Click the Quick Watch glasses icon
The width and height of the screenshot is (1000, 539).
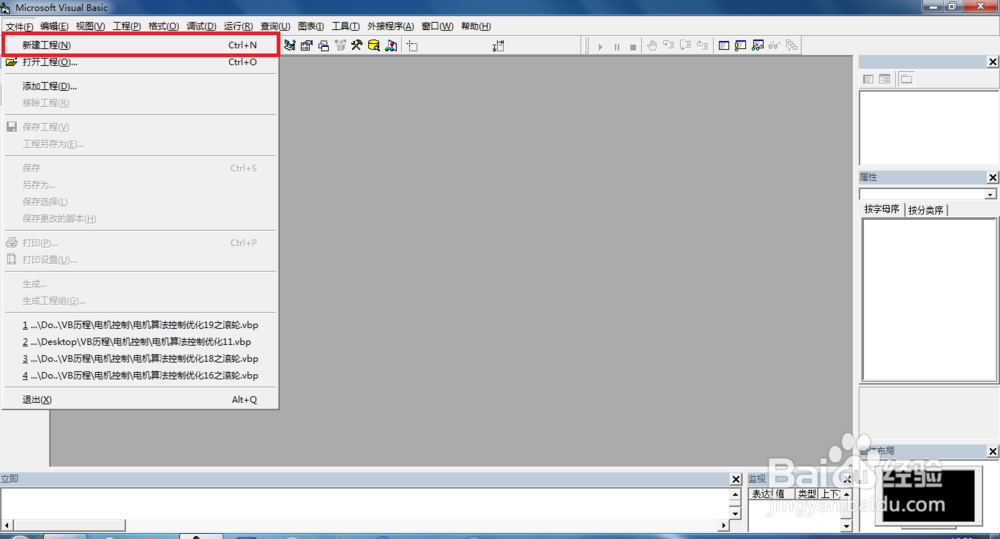774,45
